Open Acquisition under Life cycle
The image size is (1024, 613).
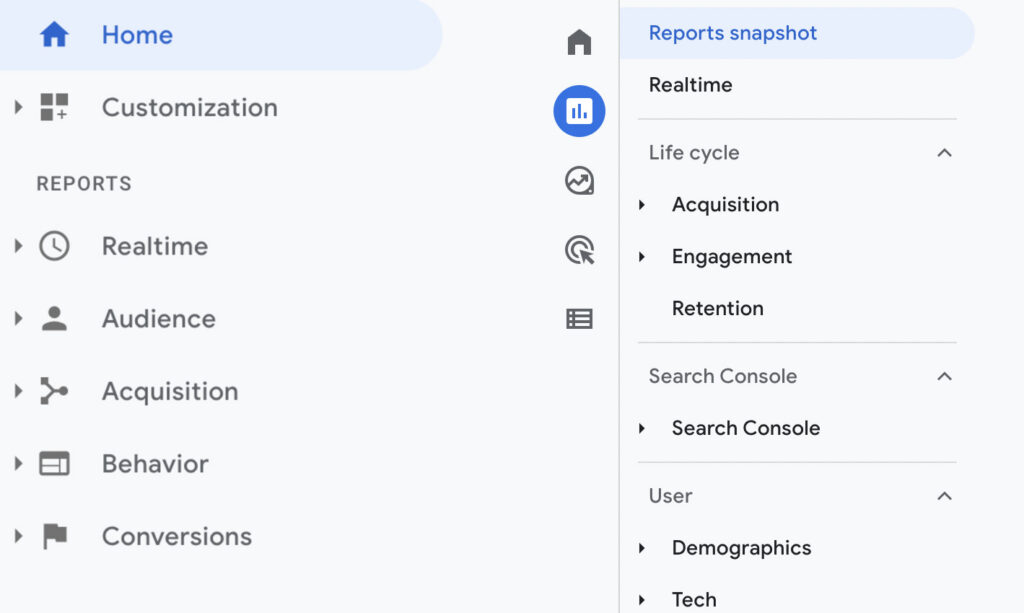(726, 205)
